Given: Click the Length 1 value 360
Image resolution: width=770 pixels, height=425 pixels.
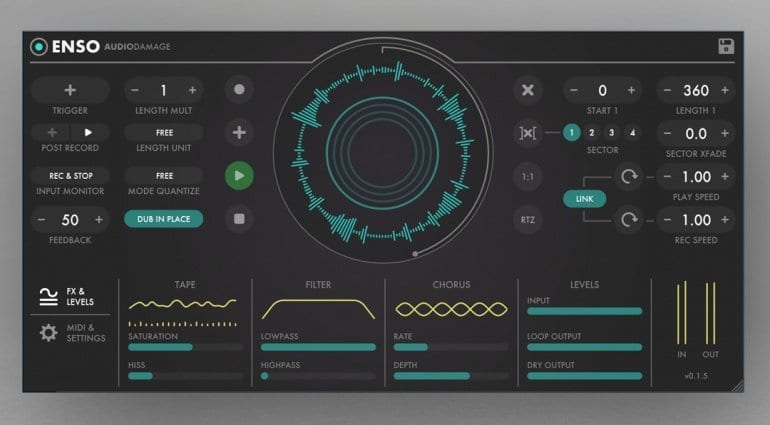Looking at the screenshot, I should pos(696,90).
